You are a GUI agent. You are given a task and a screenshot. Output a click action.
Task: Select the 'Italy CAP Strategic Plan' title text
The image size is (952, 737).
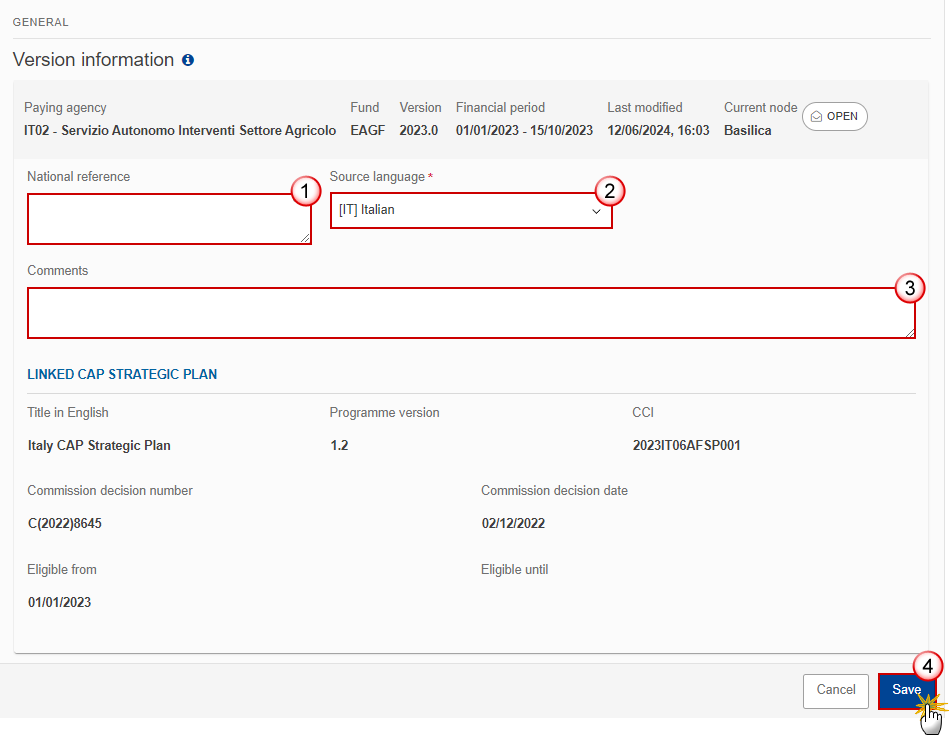(x=99, y=446)
